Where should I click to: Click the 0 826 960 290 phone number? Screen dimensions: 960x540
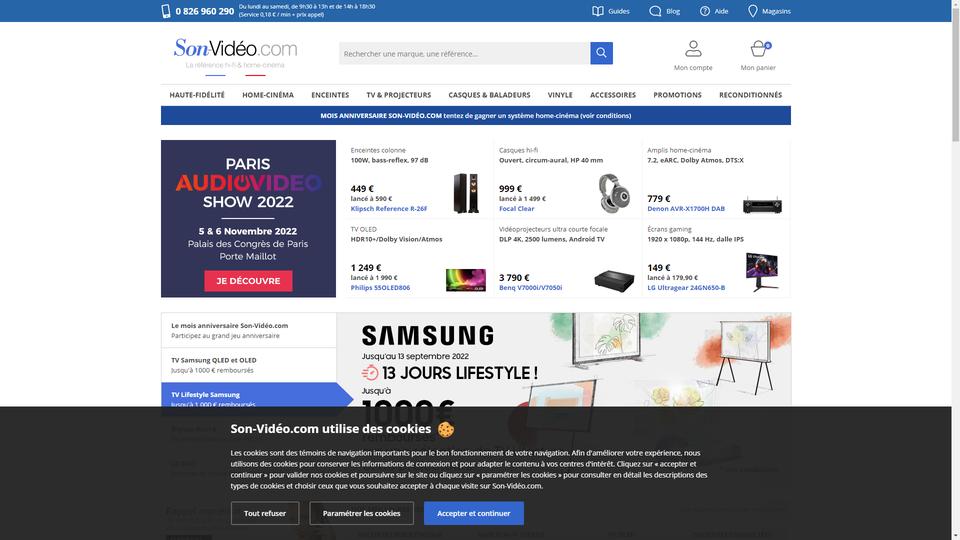[x=204, y=11]
